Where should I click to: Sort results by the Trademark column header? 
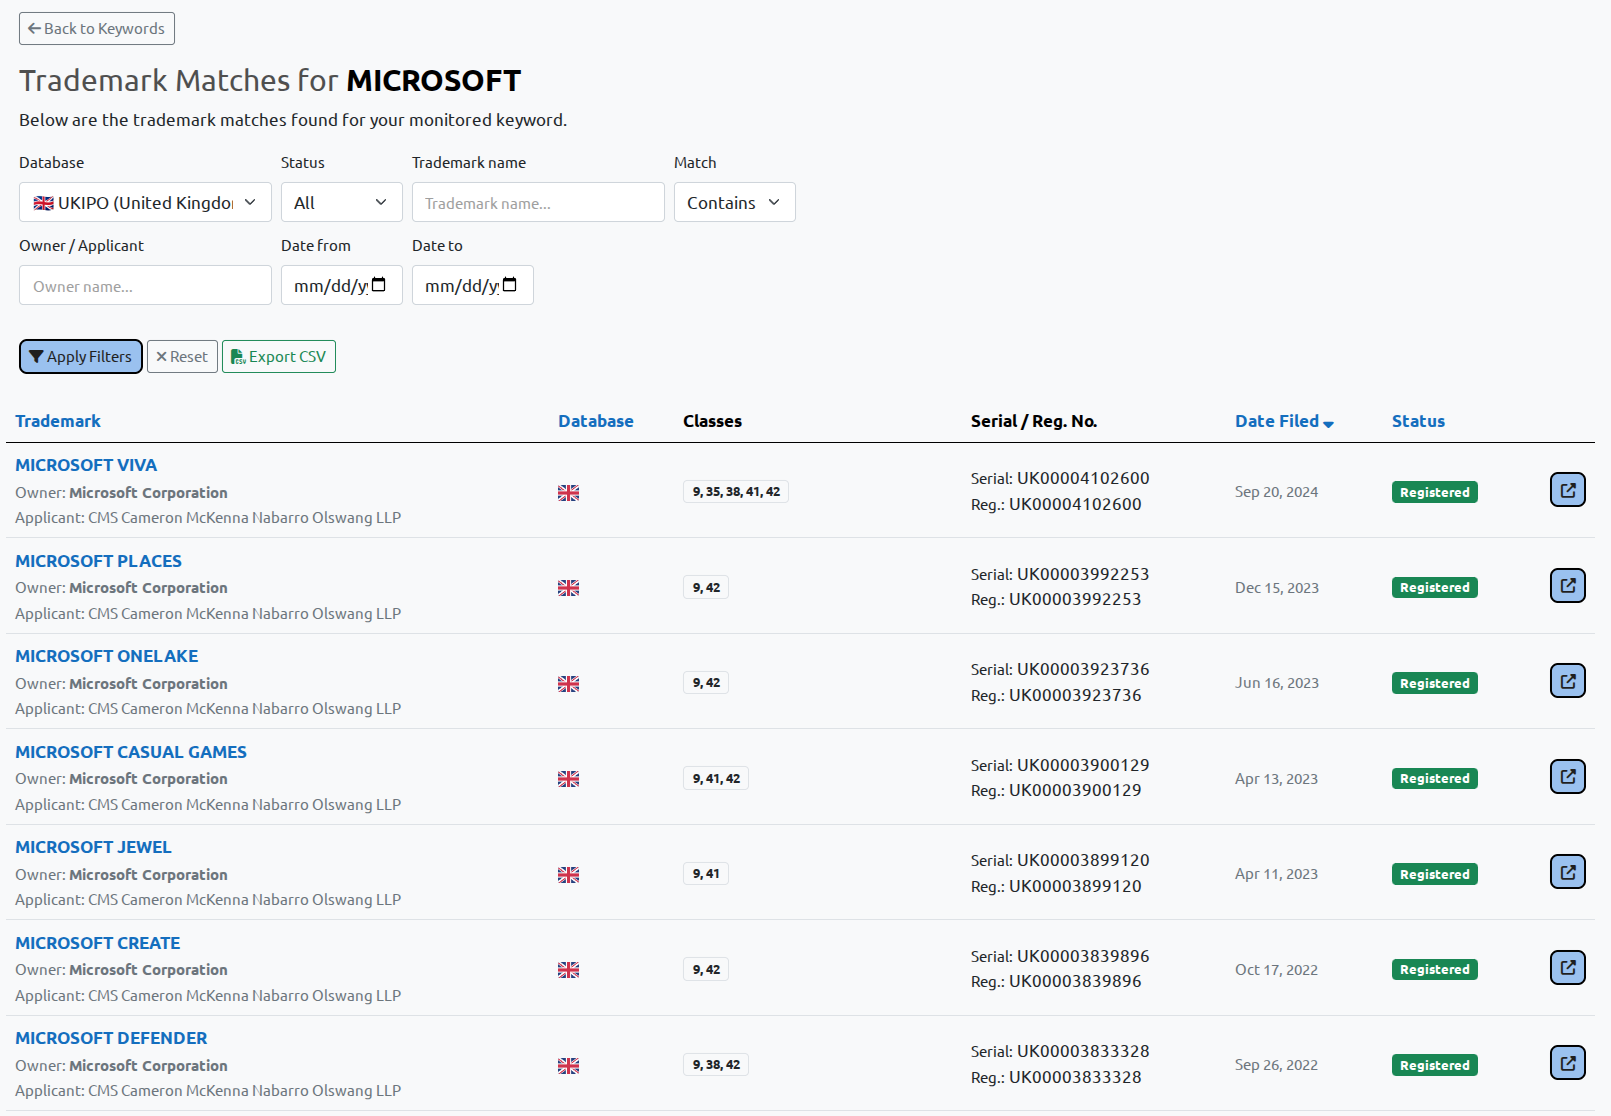57,421
